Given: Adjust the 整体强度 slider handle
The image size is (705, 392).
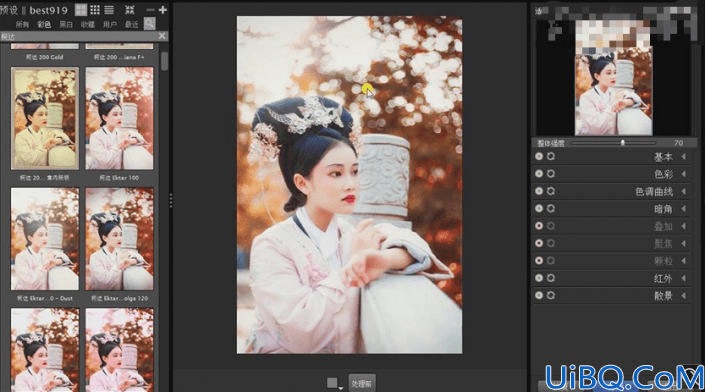Looking at the screenshot, I should [623, 143].
